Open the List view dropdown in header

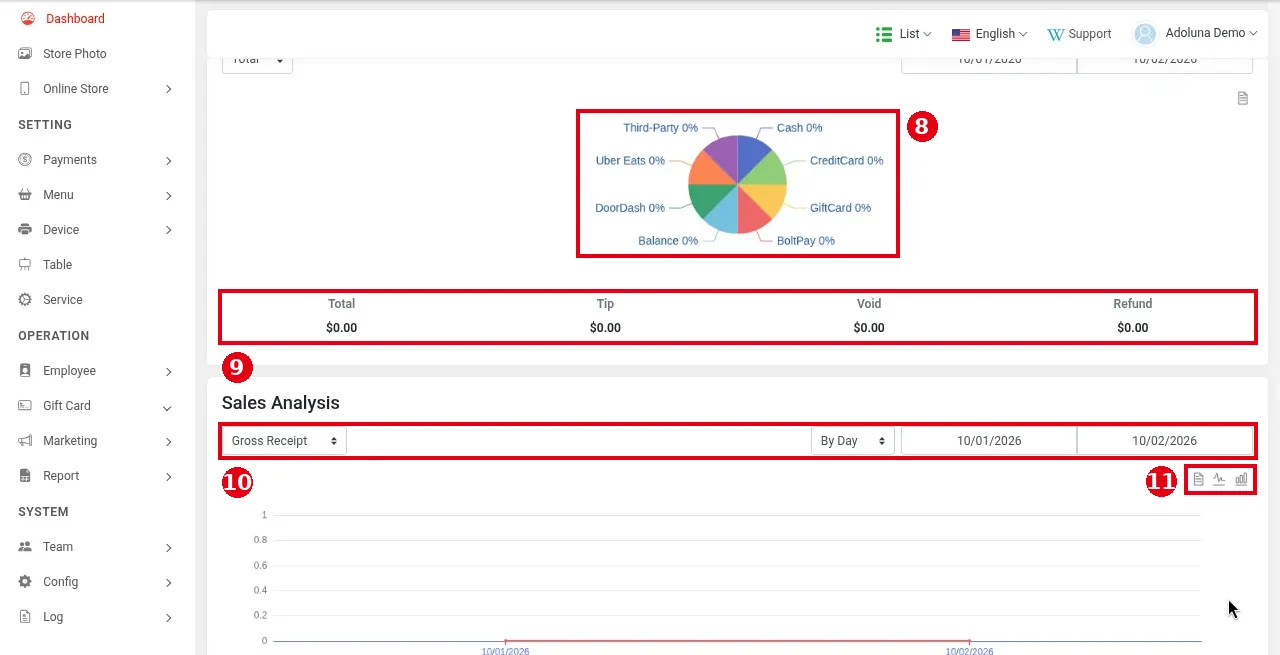(x=904, y=34)
